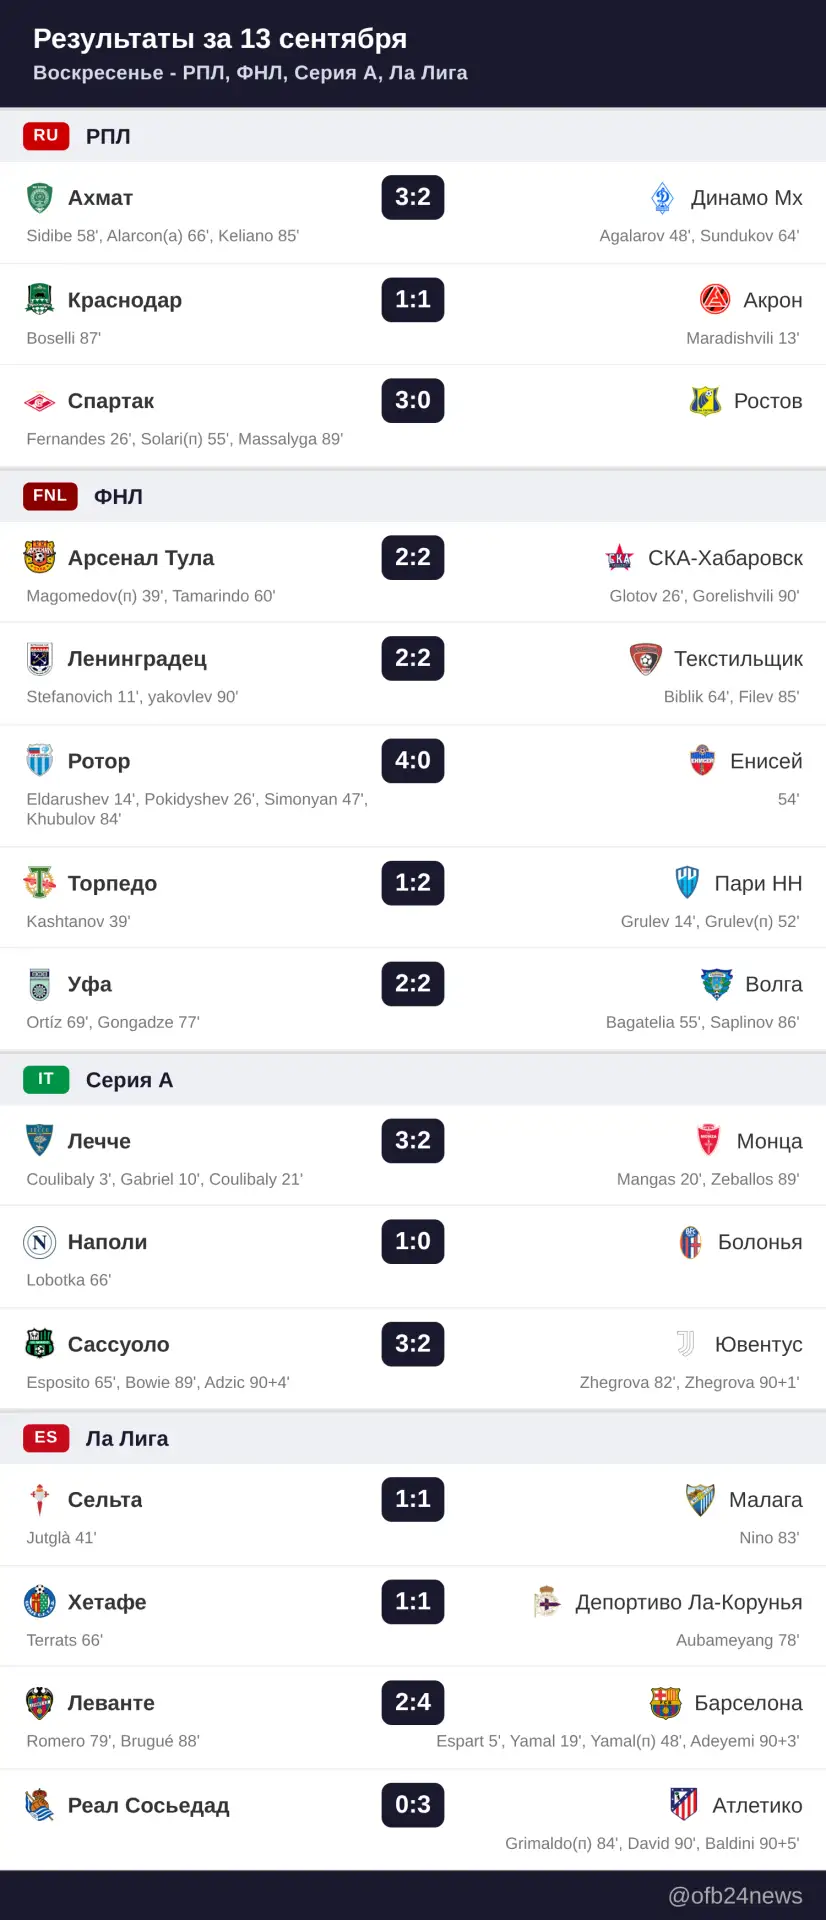Open the RU league badge for RPL
Screen dimensions: 826x1920
click(46, 136)
